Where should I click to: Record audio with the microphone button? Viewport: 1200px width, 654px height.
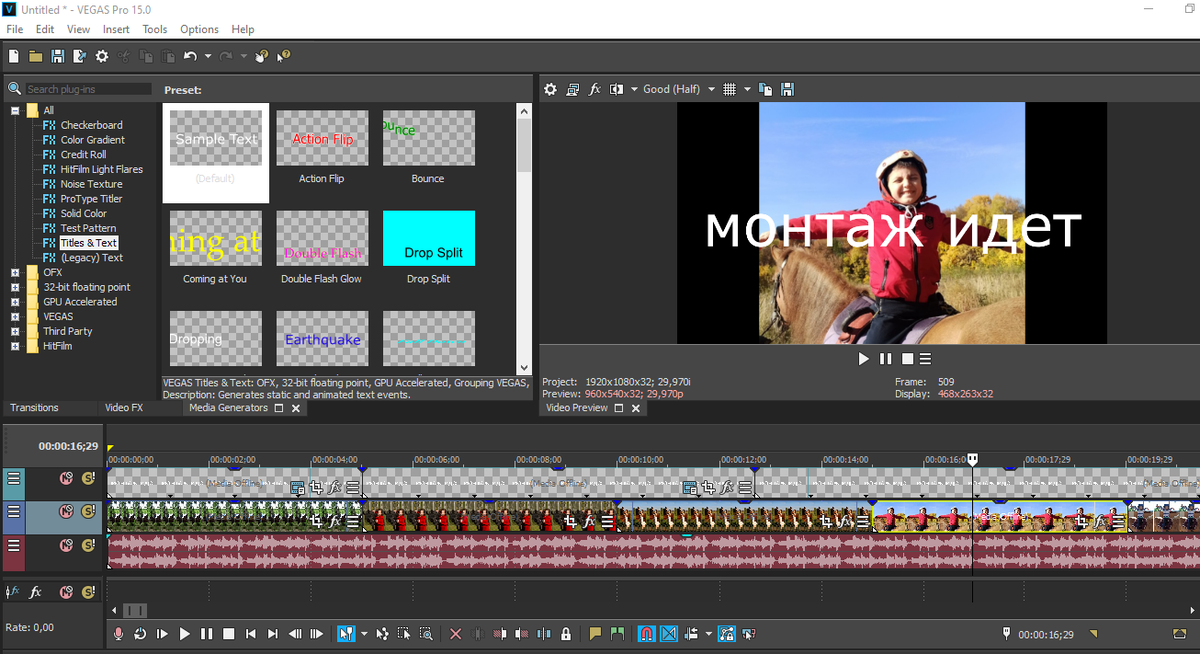tap(118, 634)
